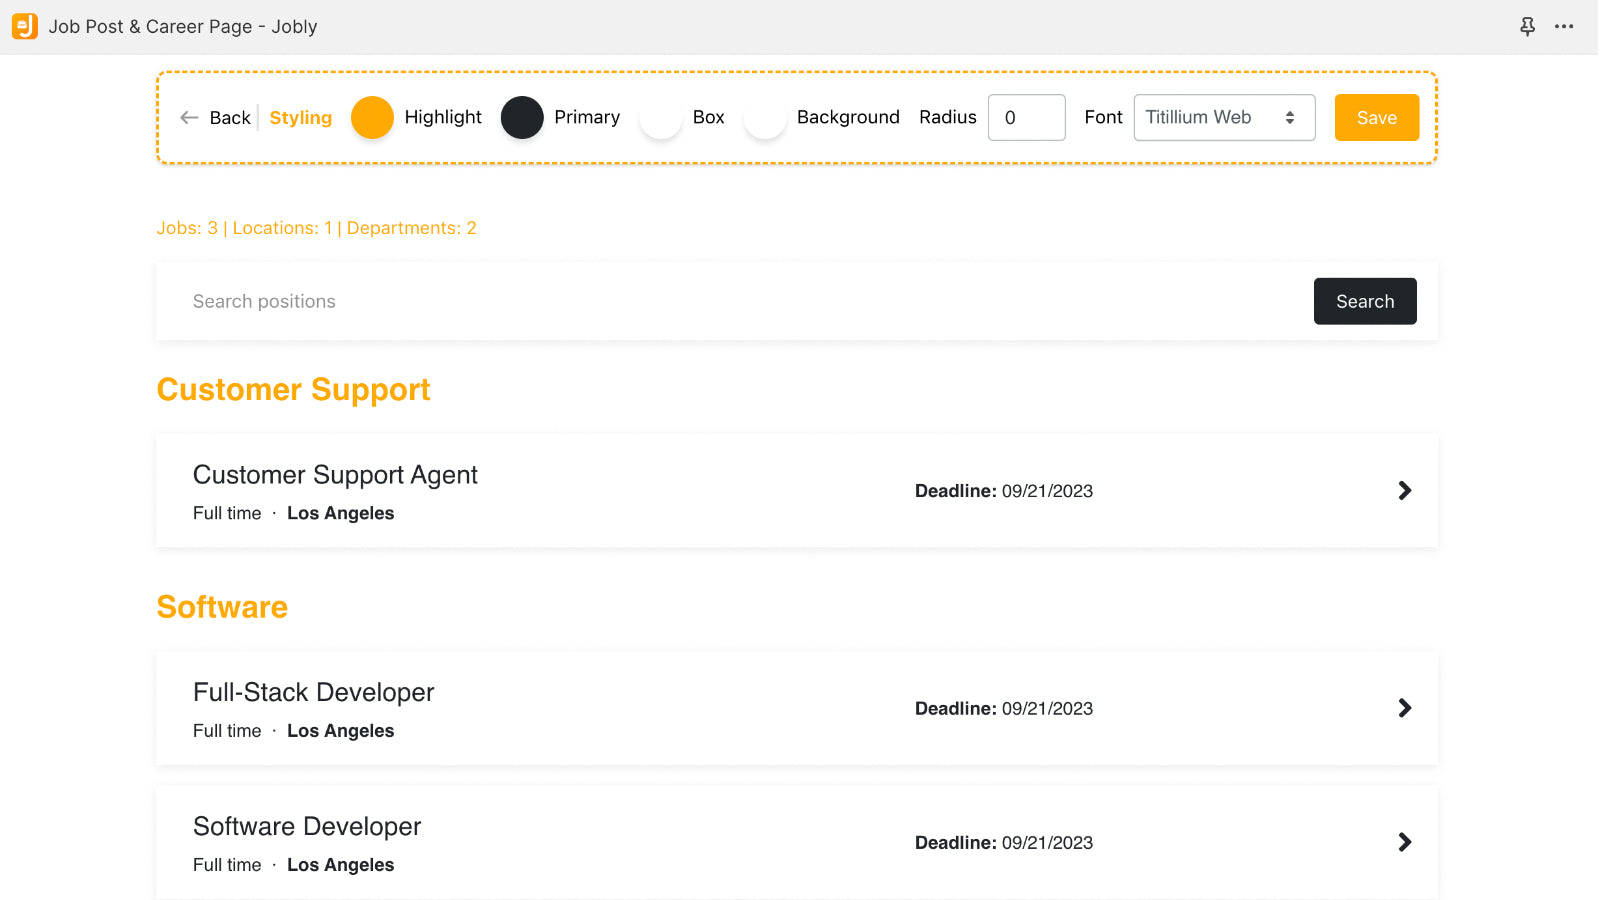The image size is (1600, 900).
Task: Pick a new Highlight color swatch
Action: click(372, 117)
